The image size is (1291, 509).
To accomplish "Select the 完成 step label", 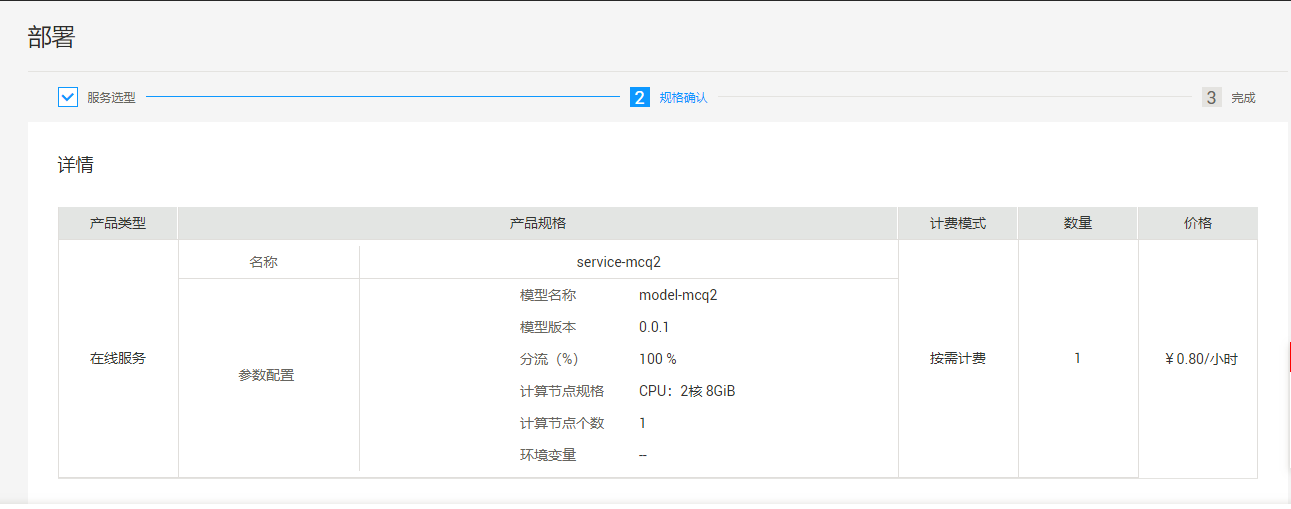I will tap(1243, 98).
